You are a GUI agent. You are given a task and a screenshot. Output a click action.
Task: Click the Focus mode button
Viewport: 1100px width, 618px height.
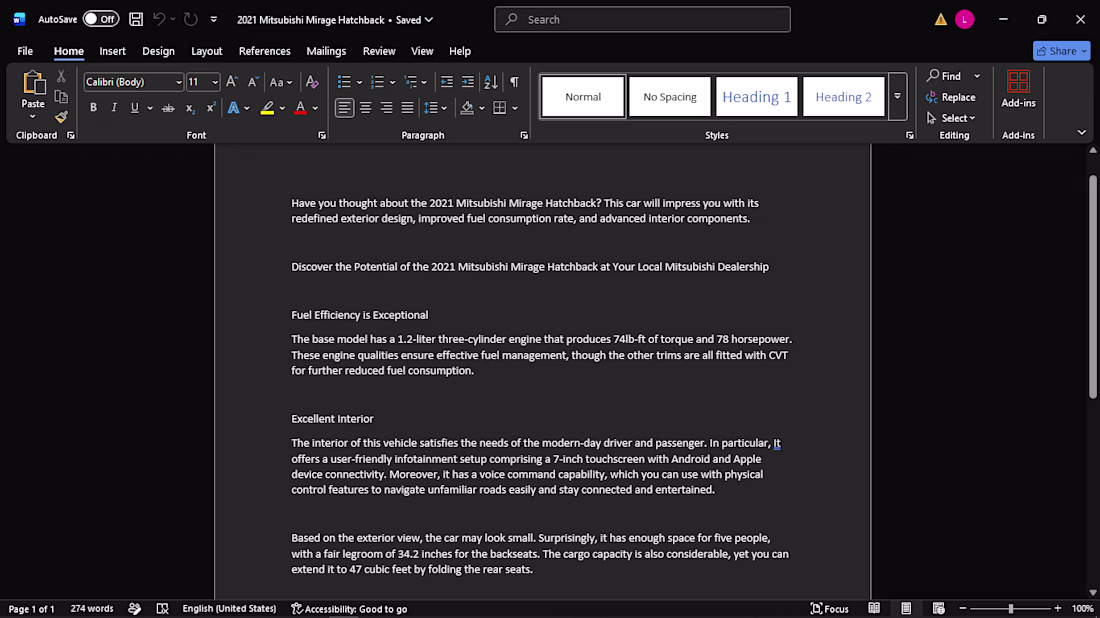point(829,609)
